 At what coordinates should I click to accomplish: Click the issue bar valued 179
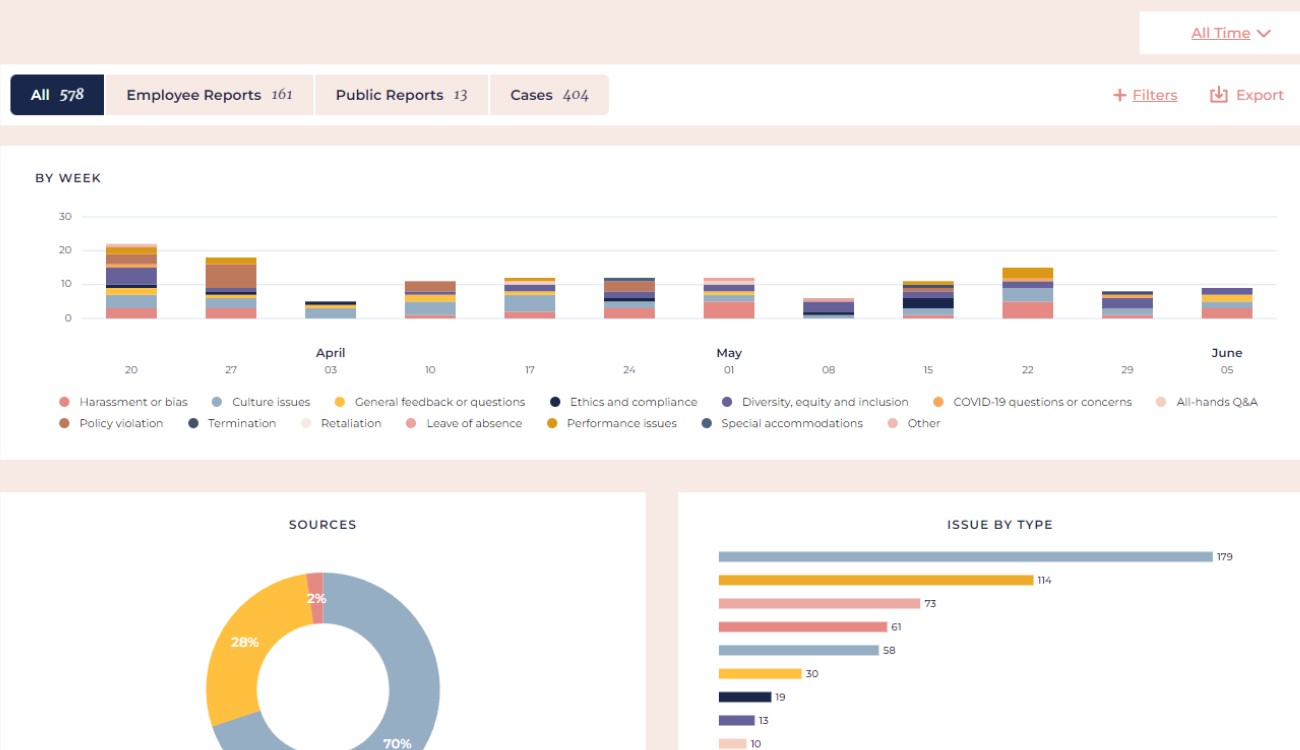(x=965, y=557)
